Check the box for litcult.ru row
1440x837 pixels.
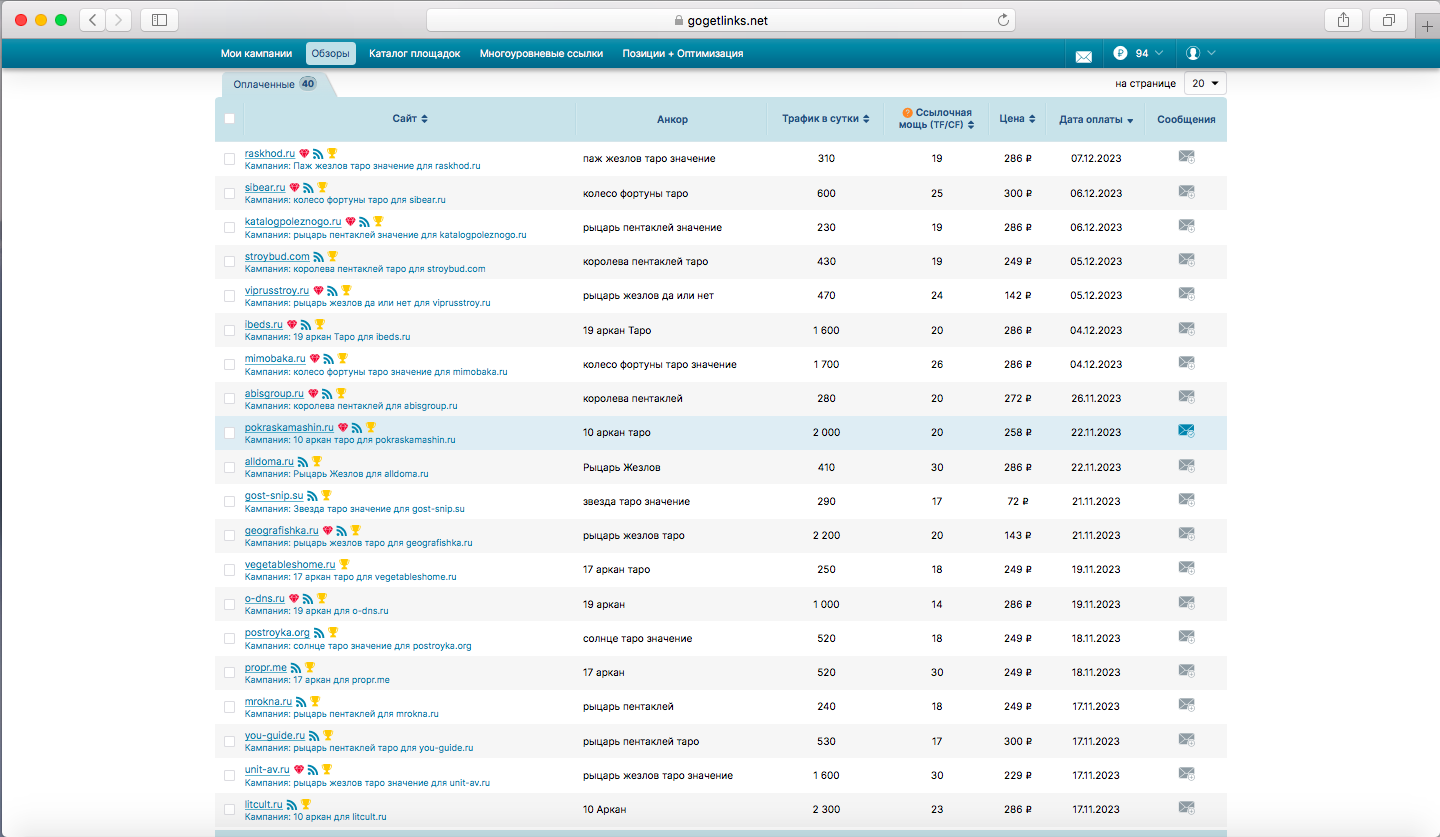[x=229, y=809]
